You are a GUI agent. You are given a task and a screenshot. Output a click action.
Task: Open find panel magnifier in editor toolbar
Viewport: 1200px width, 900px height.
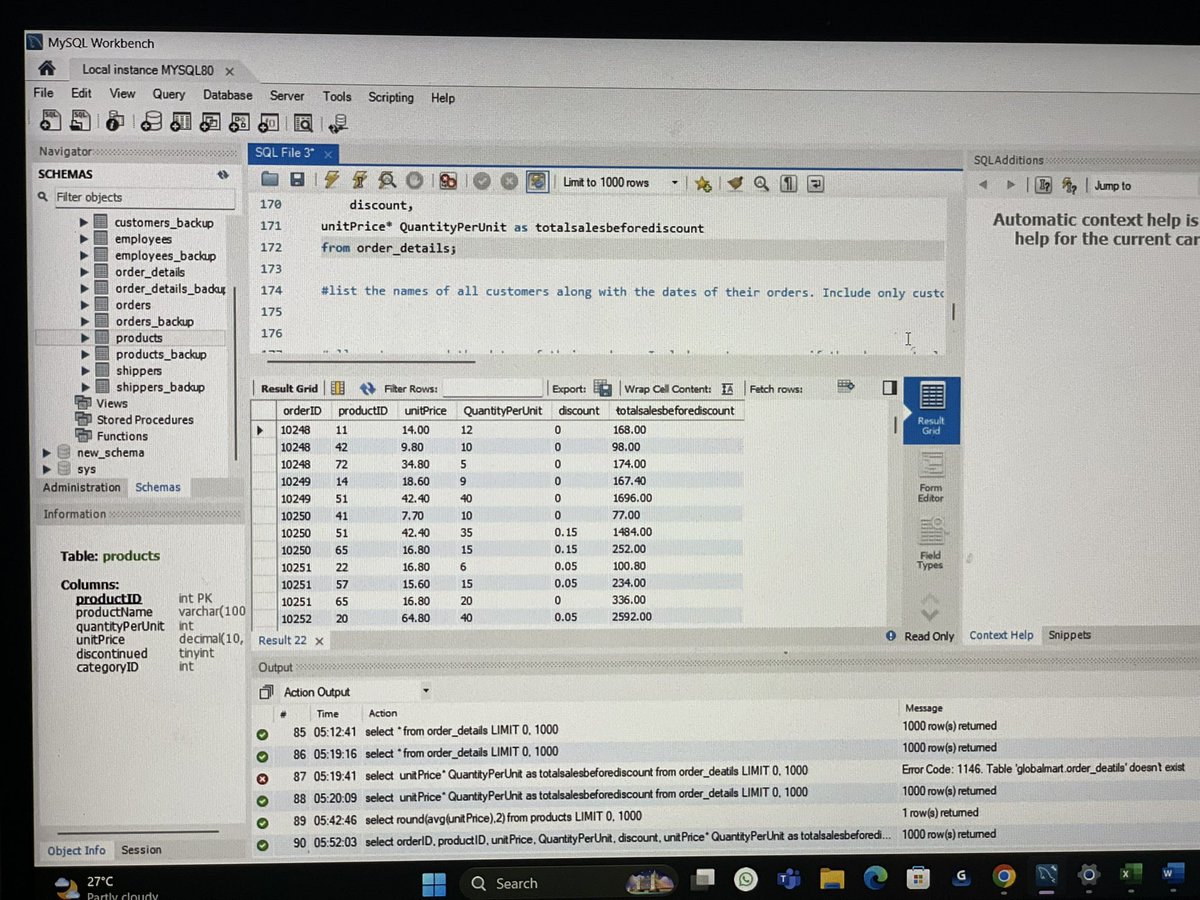click(762, 184)
